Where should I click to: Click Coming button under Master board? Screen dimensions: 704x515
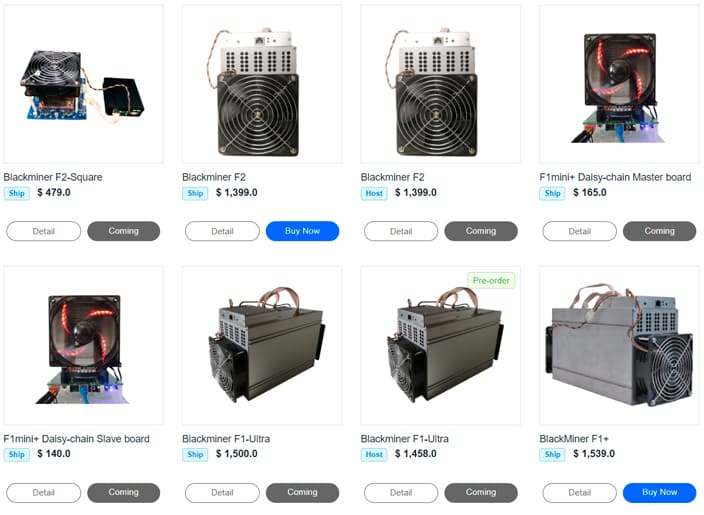[659, 231]
